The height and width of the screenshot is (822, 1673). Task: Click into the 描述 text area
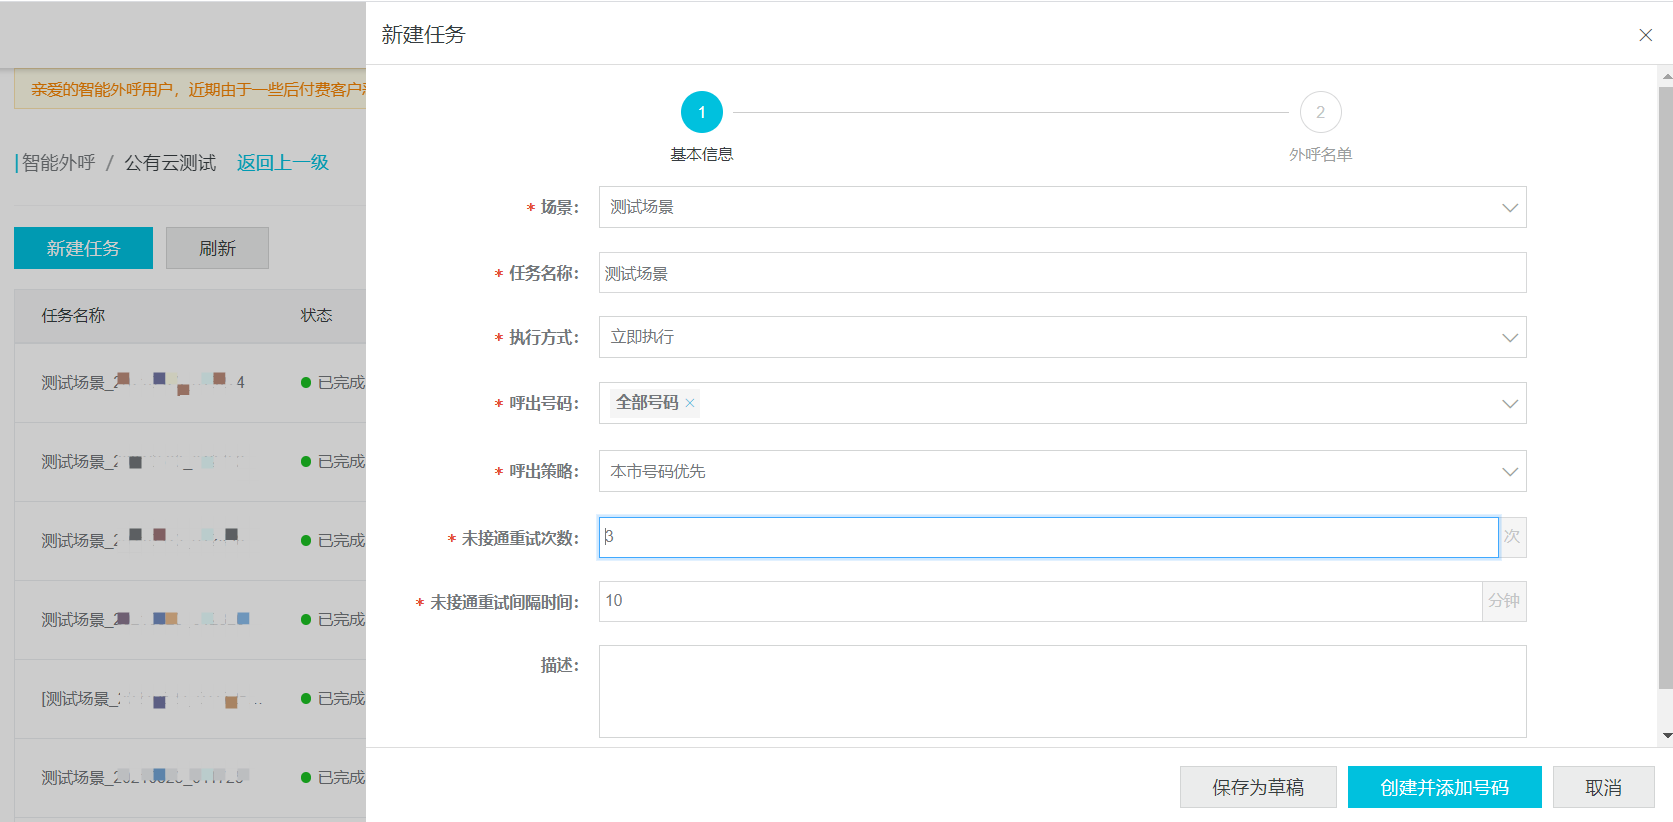pyautogui.click(x=1062, y=691)
